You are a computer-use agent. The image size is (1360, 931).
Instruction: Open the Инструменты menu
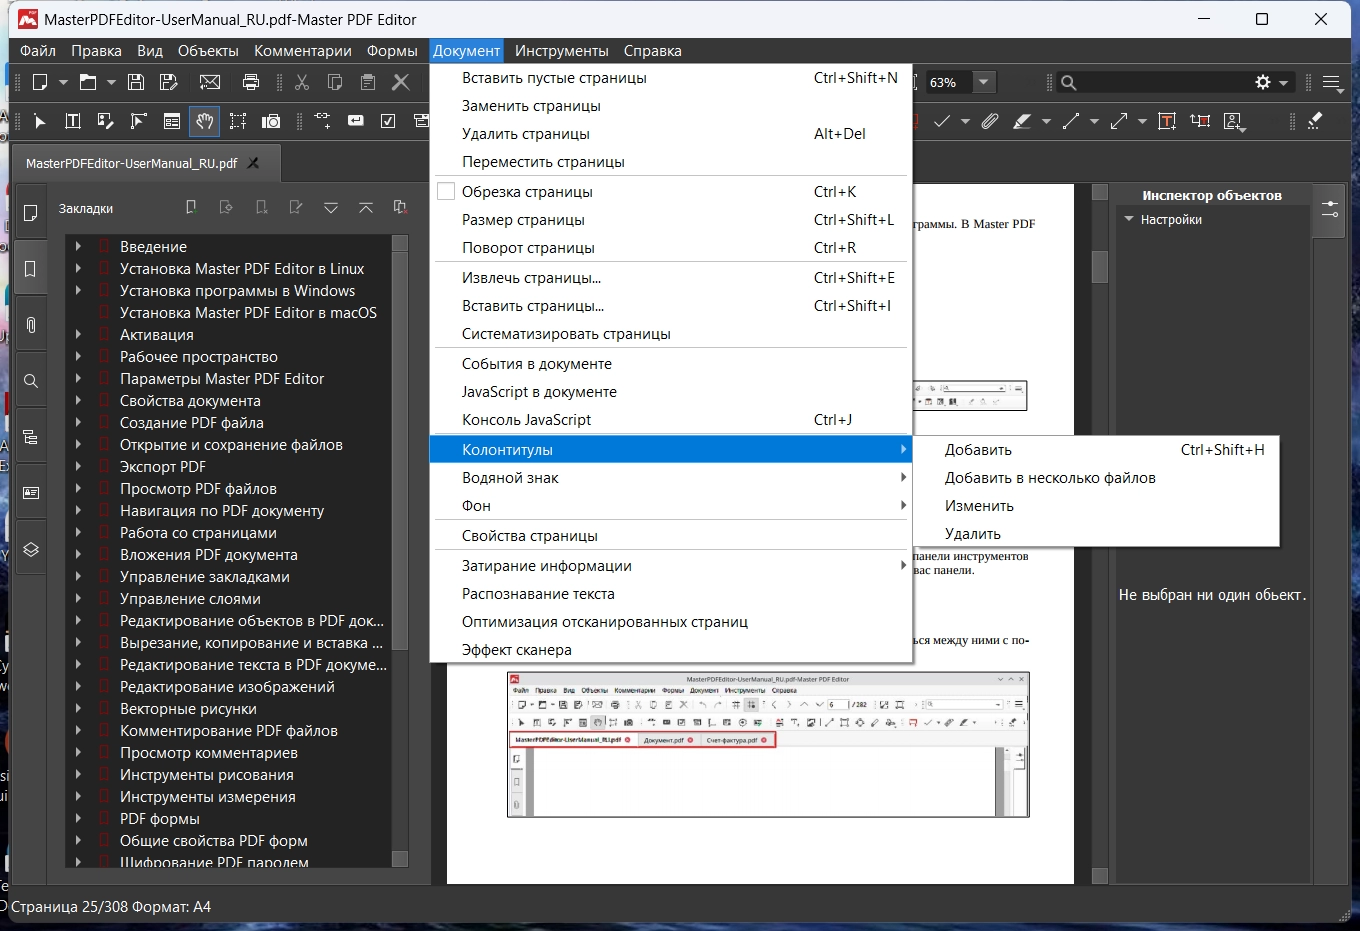[561, 51]
